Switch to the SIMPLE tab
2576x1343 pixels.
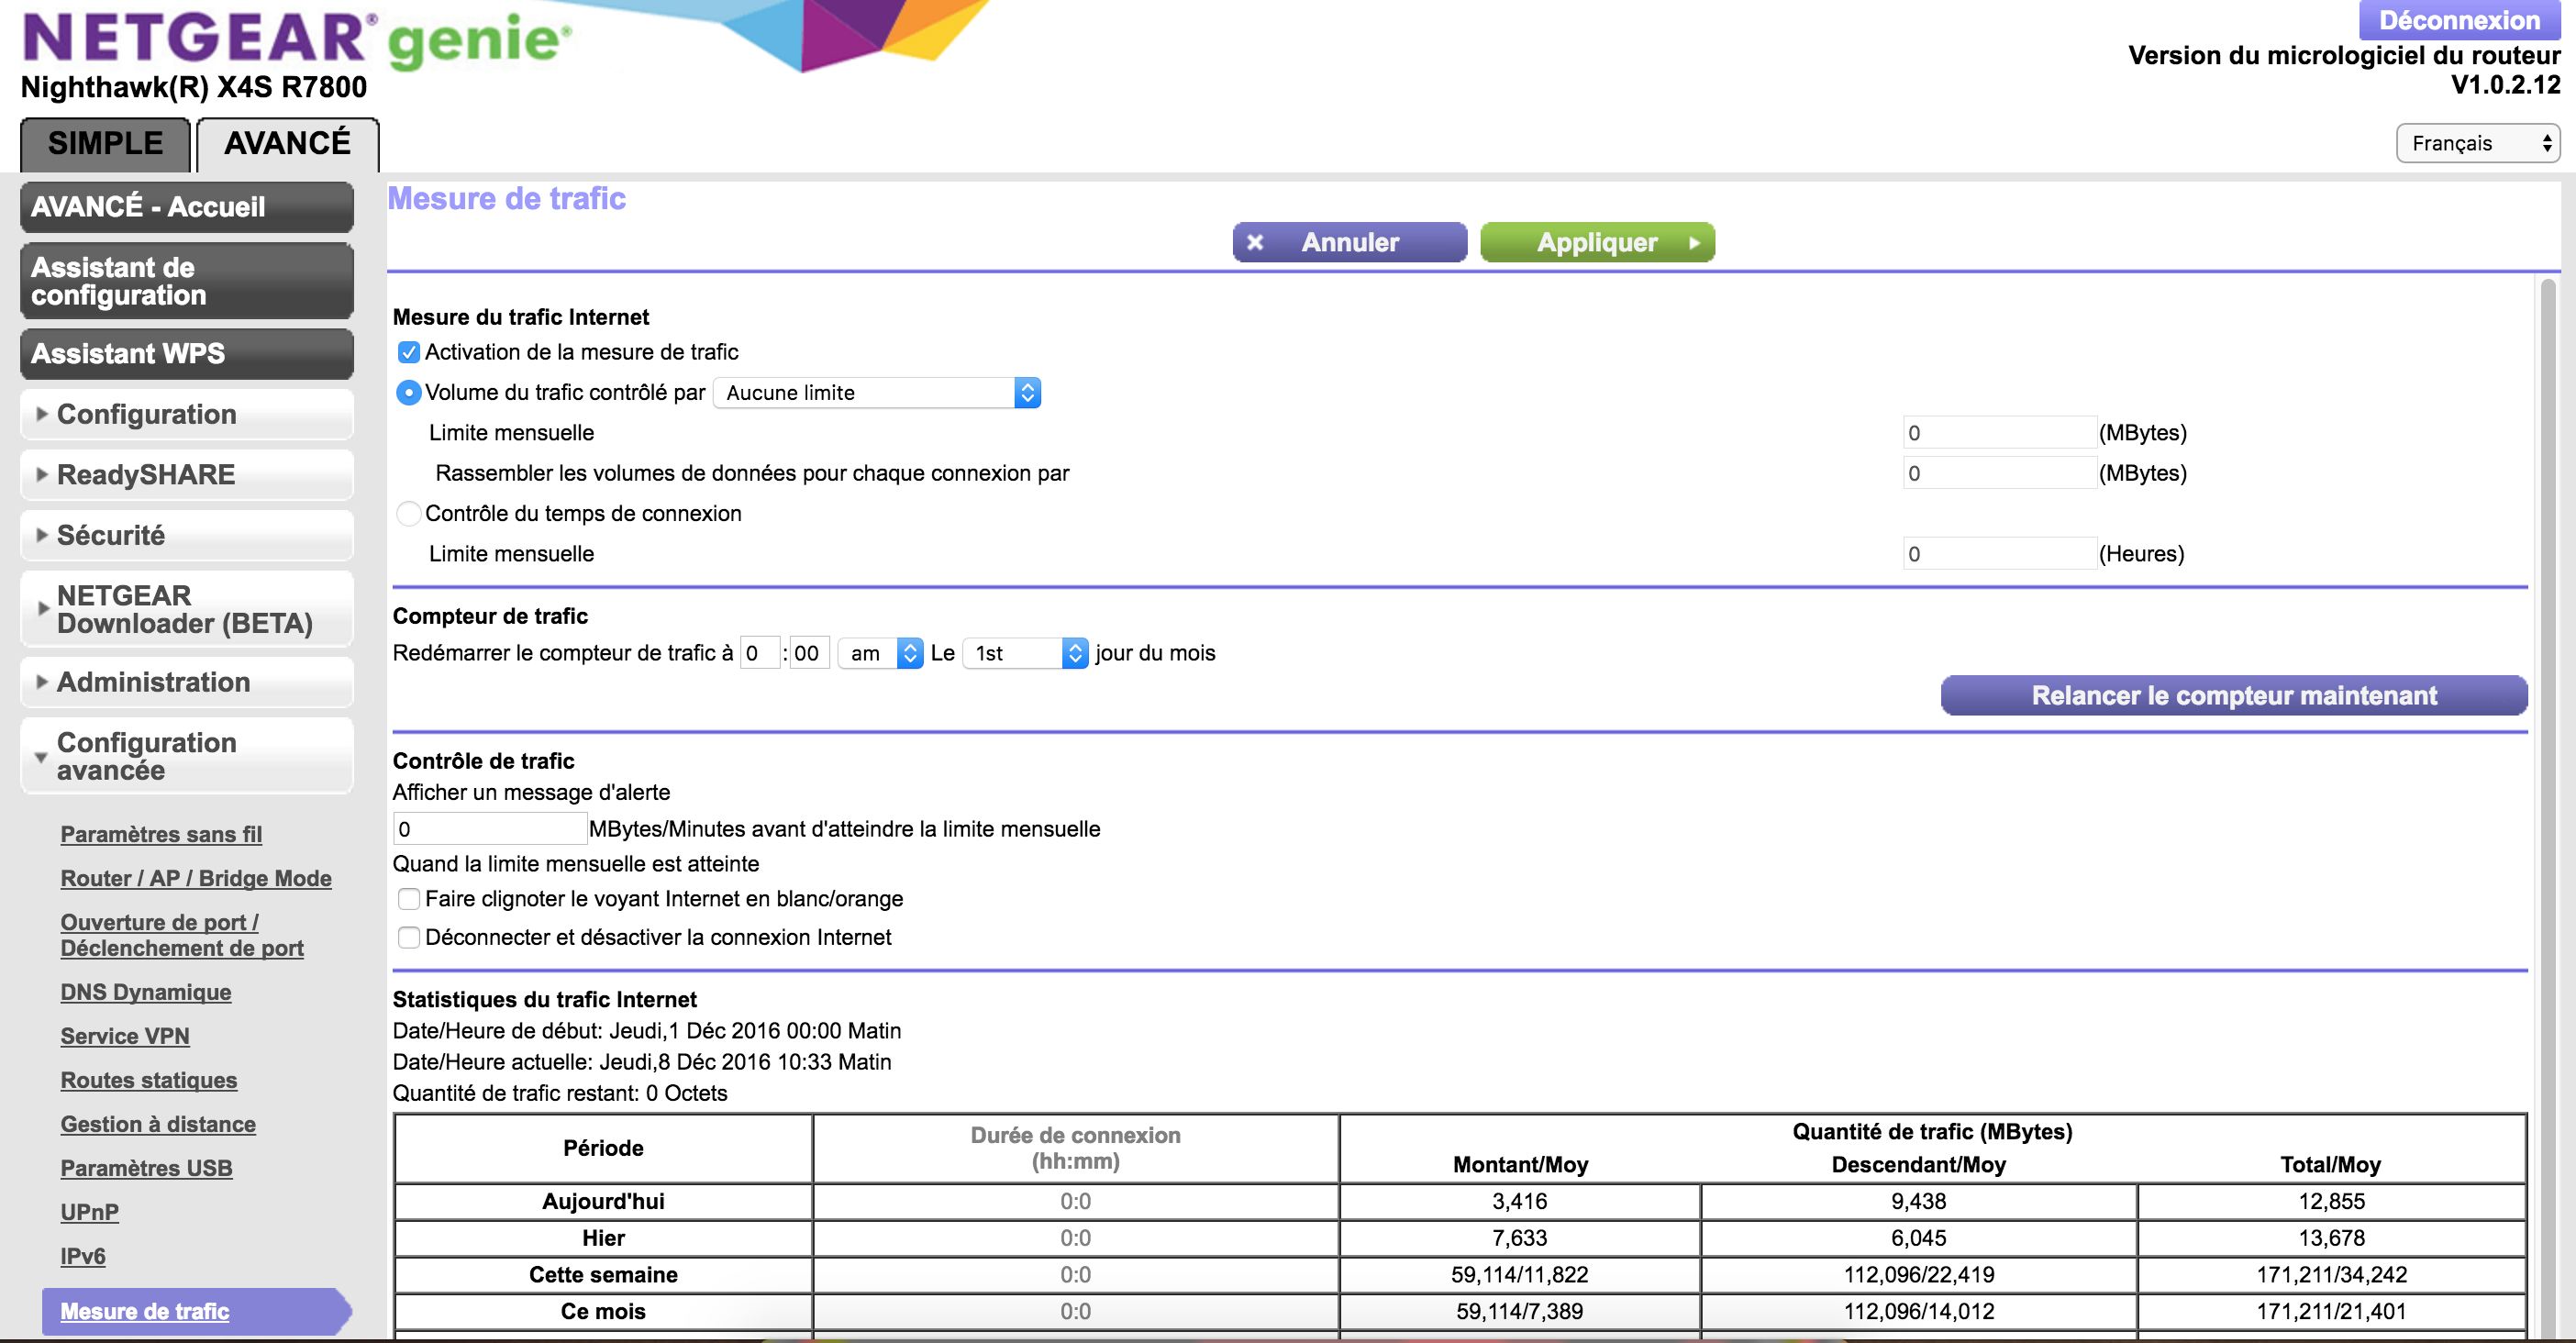105,144
